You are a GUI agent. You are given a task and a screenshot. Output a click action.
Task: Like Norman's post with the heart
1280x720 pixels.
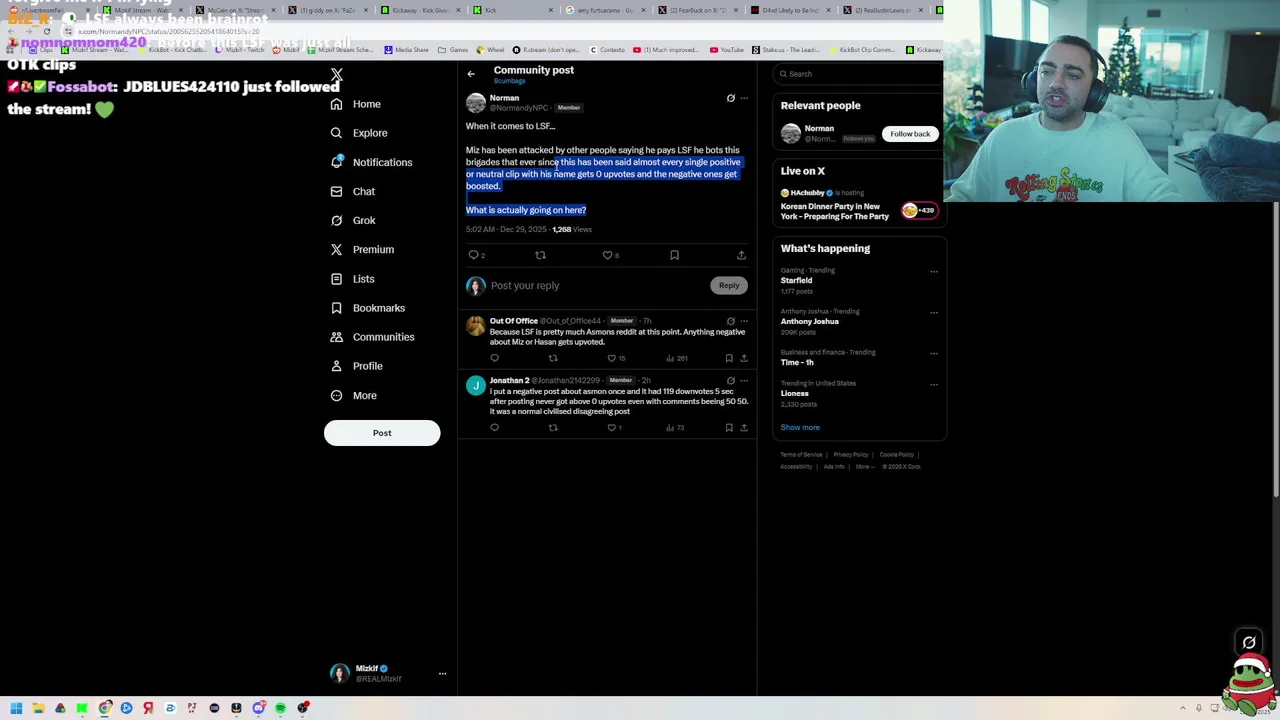tap(607, 255)
